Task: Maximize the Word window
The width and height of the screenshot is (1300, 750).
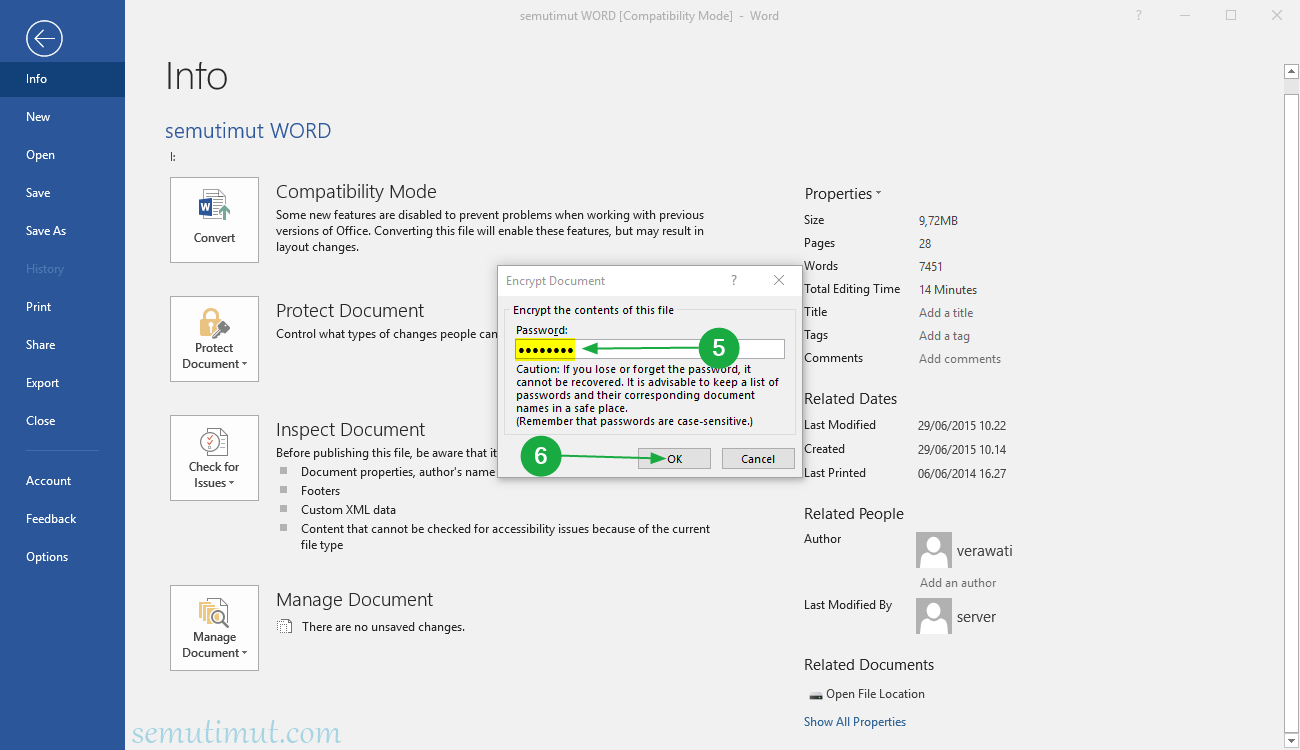Action: pyautogui.click(x=1231, y=15)
